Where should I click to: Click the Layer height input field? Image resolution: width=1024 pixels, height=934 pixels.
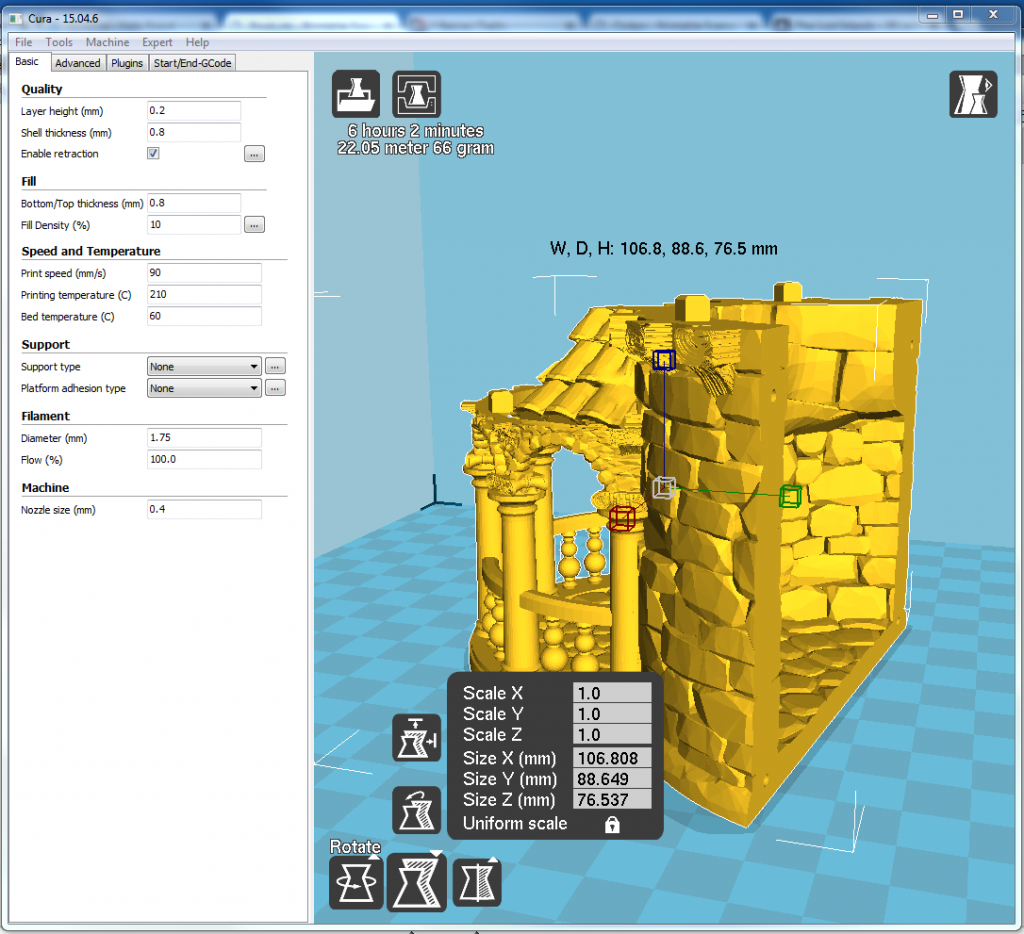click(194, 111)
